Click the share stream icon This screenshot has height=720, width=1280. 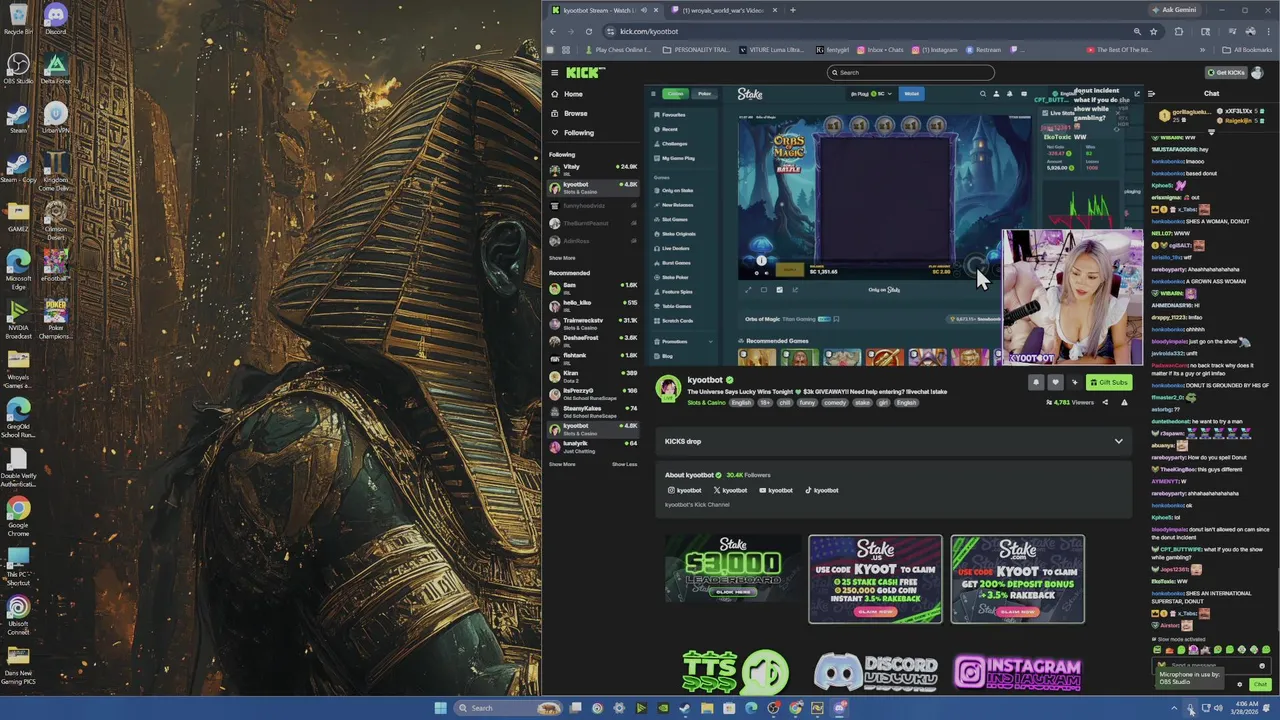1105,402
